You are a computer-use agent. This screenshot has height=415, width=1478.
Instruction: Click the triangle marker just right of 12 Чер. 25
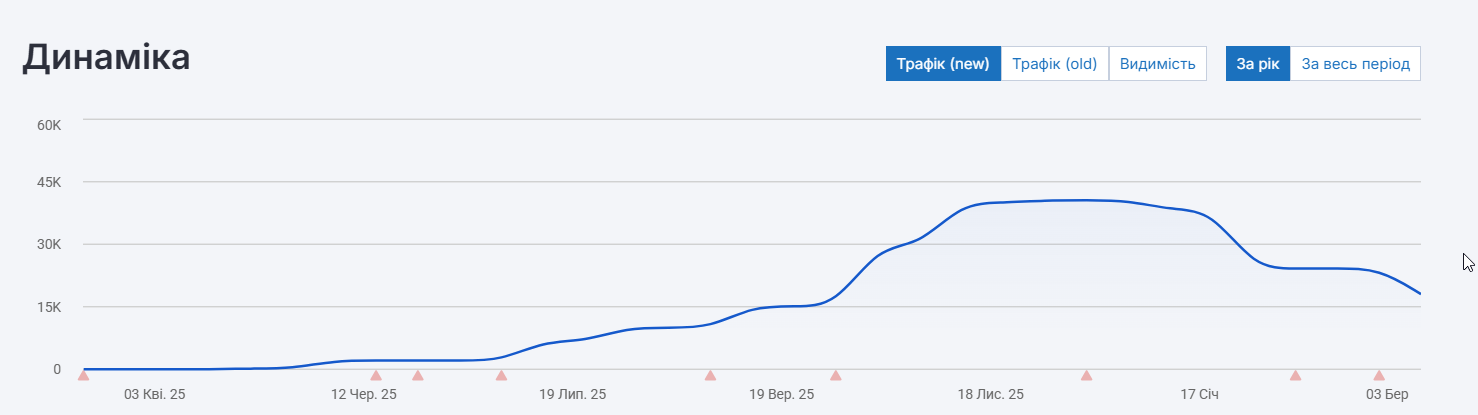point(418,375)
